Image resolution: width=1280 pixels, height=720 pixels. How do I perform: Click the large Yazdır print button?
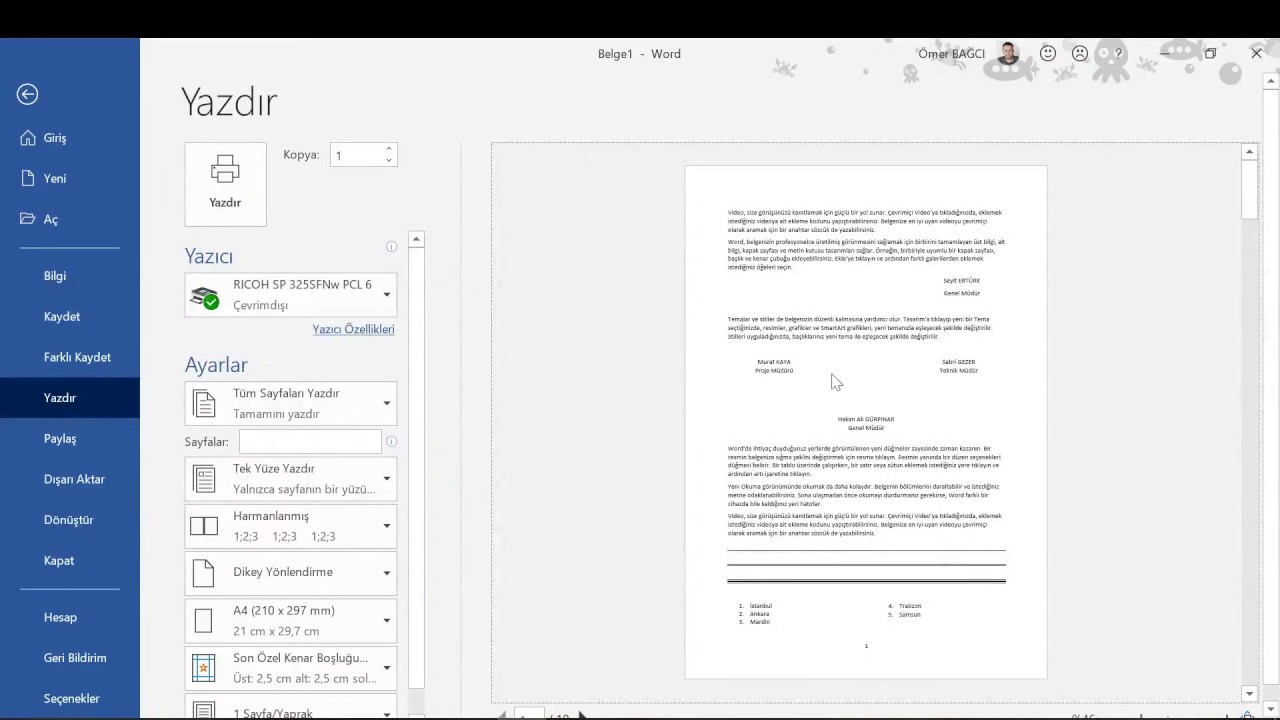click(225, 184)
